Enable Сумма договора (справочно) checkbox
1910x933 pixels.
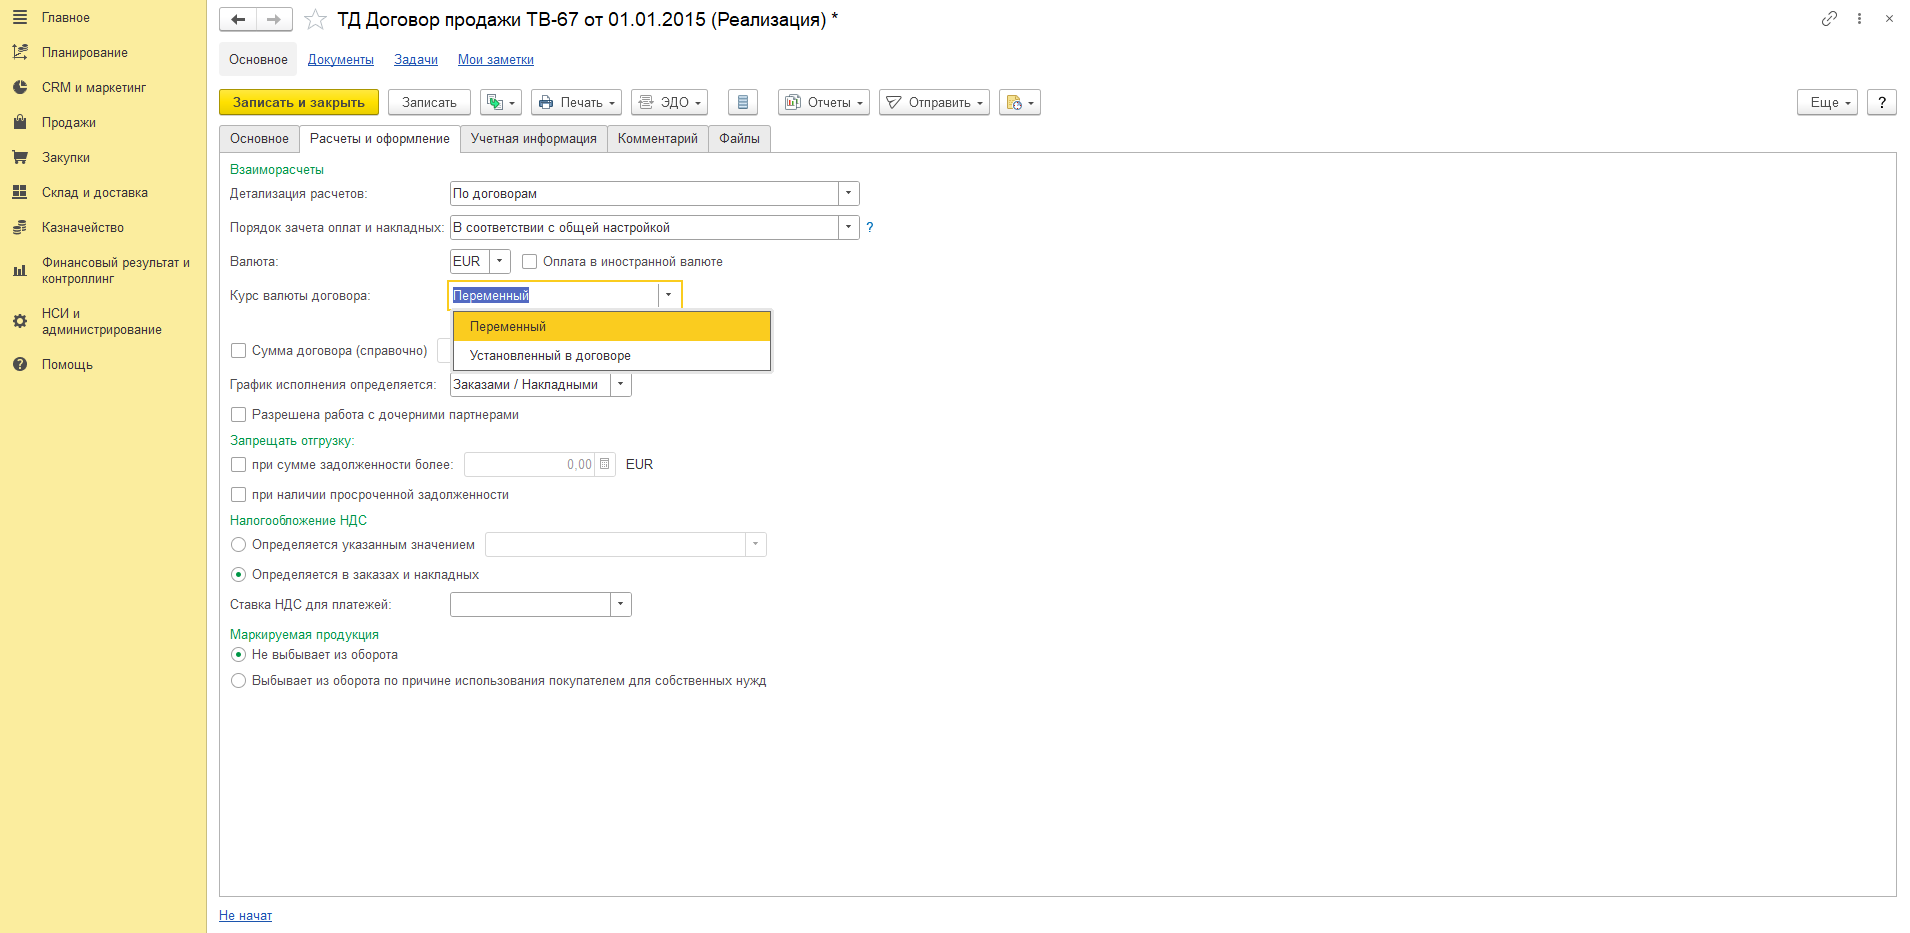coord(238,351)
